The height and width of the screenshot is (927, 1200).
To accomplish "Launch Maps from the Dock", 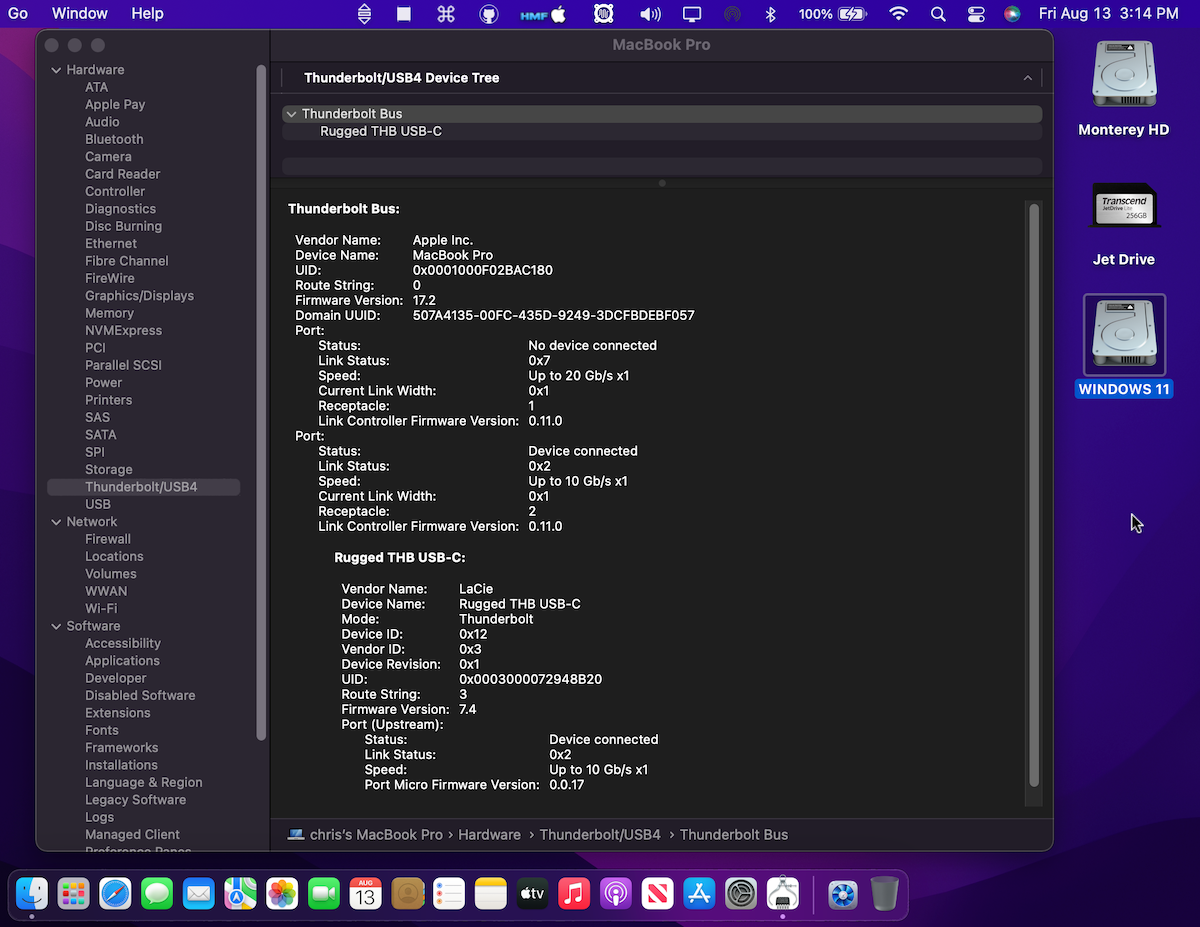I will 241,893.
